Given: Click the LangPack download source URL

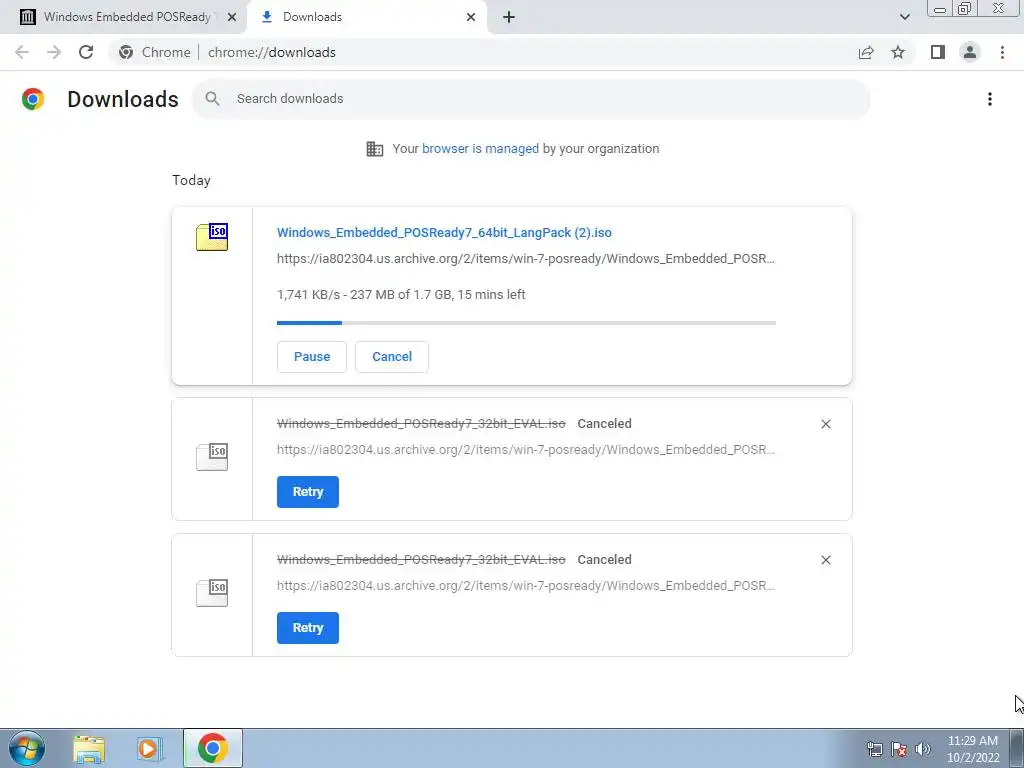Looking at the screenshot, I should [526, 259].
